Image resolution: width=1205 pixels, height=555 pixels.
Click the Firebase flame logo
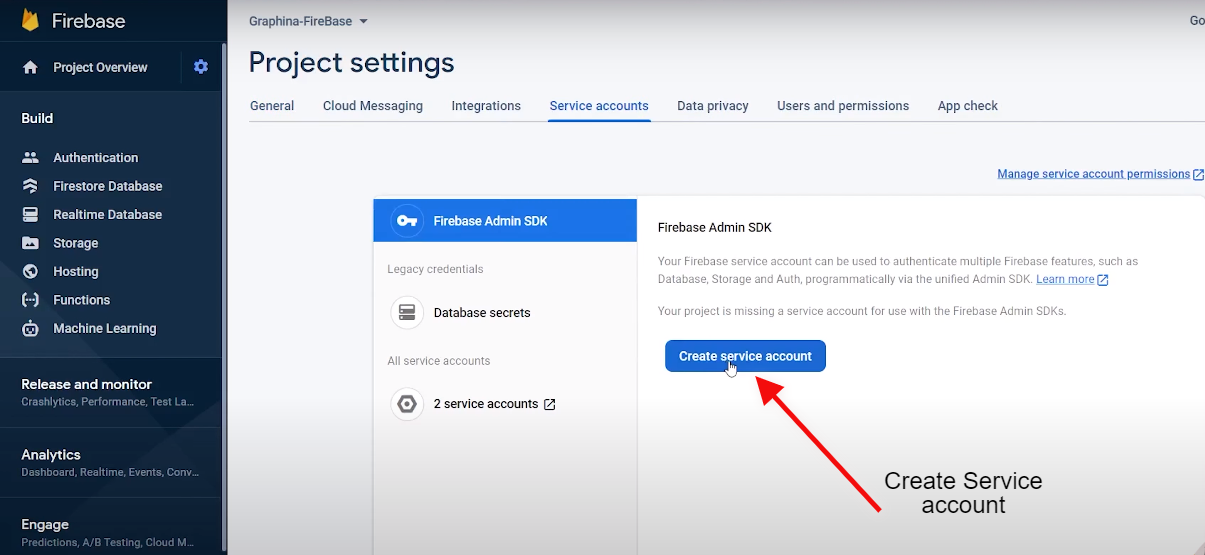point(30,20)
